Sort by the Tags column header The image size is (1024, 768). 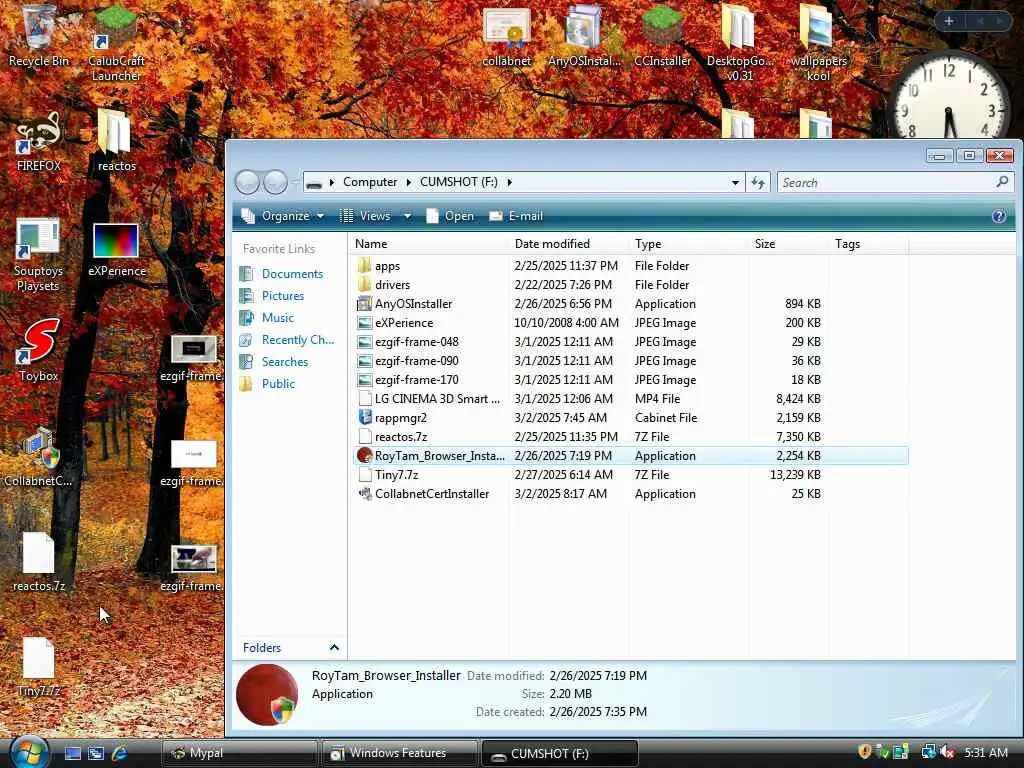(x=869, y=244)
